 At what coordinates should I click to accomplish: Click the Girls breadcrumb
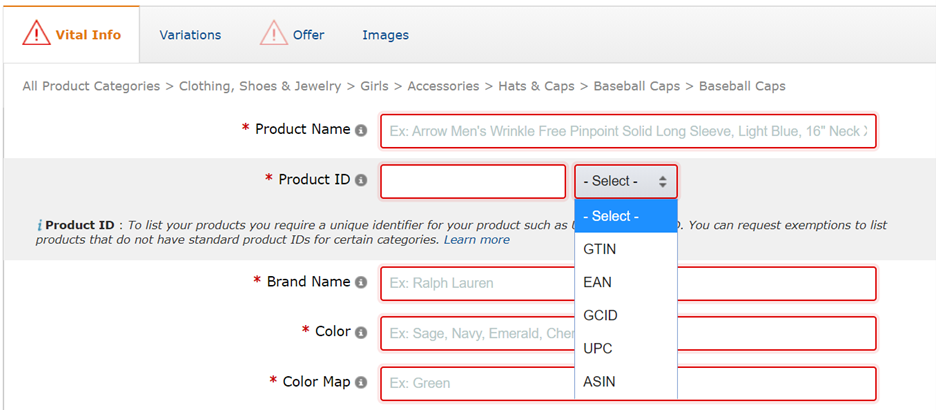pos(374,86)
